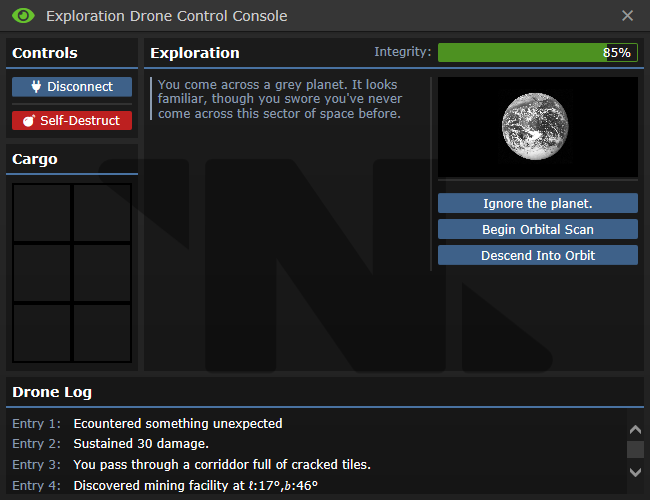Viewport: 650px width, 500px height.
Task: Select log Entry 4 about mining facility
Action: pos(195,486)
